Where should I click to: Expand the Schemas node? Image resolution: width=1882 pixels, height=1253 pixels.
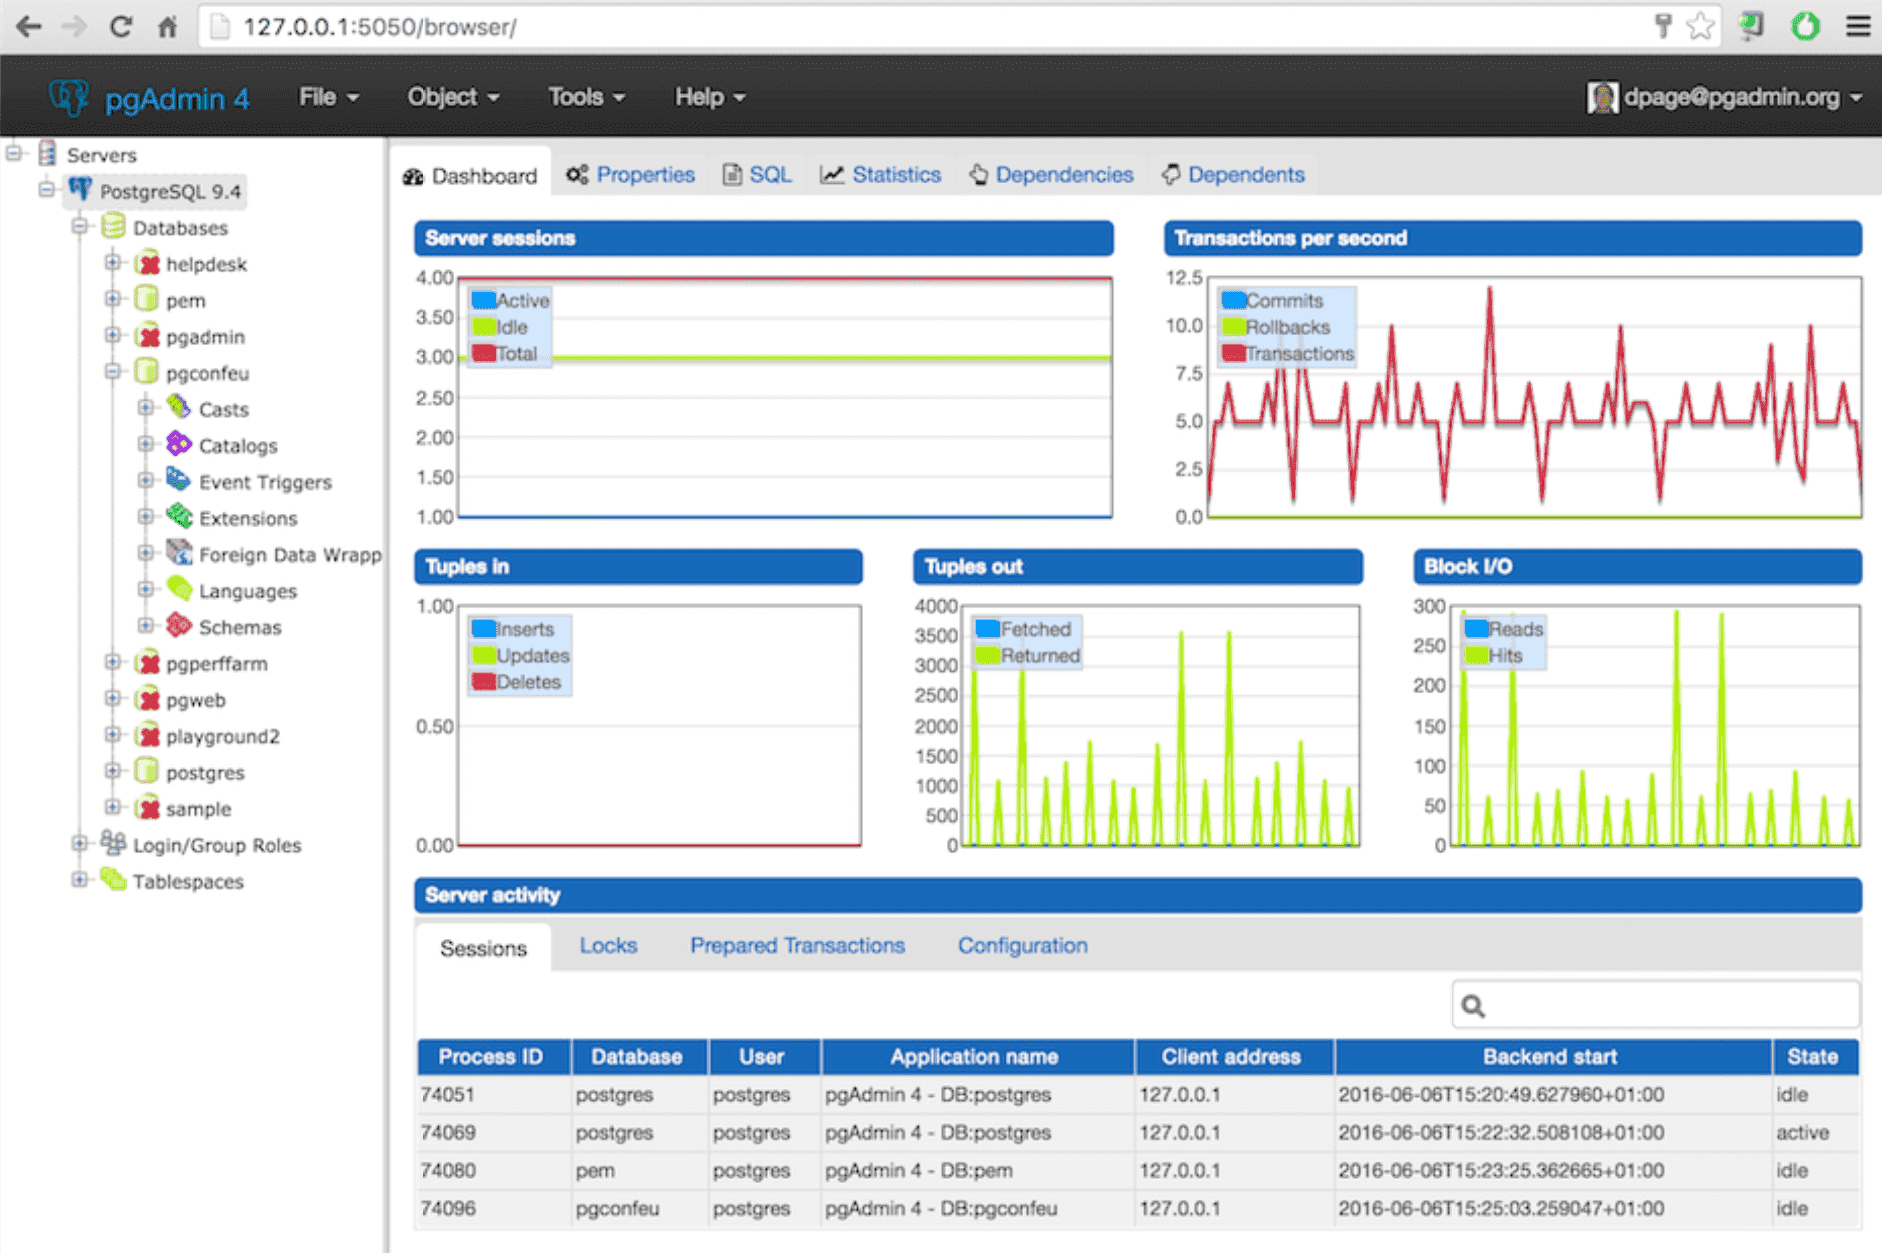pos(146,625)
